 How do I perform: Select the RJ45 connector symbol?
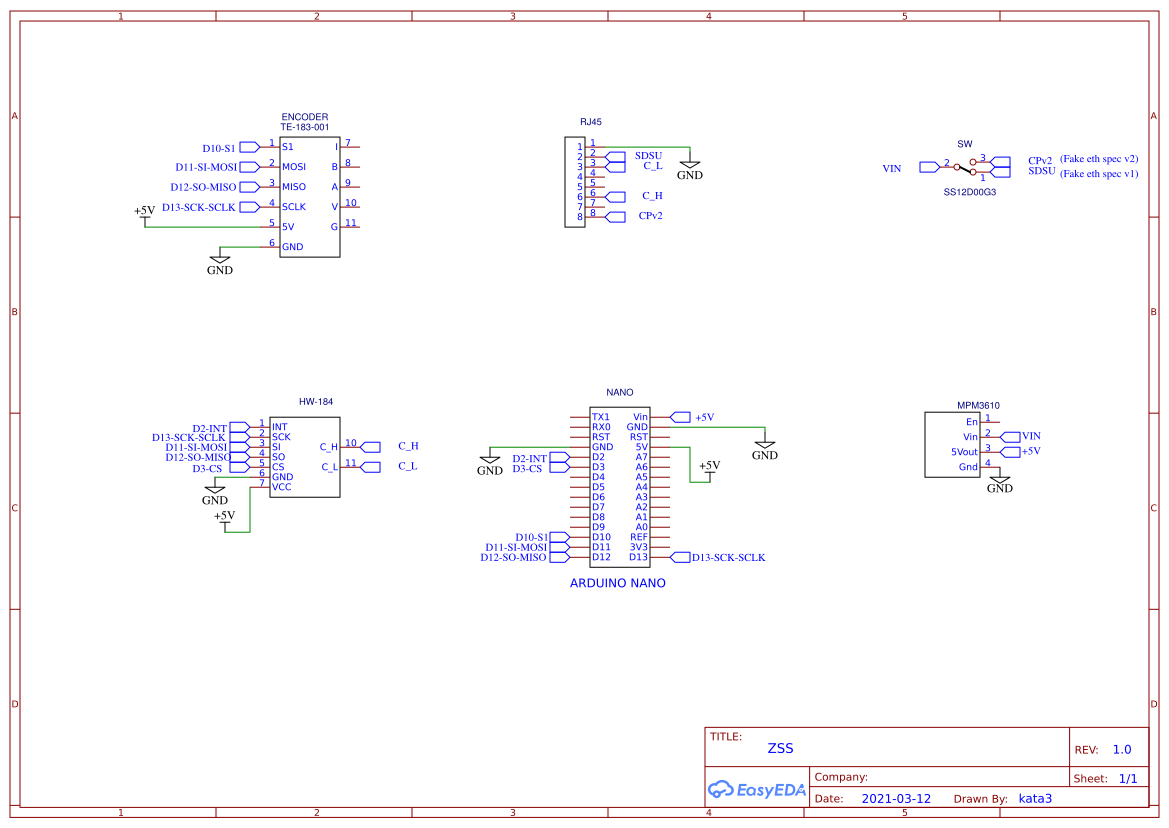click(576, 182)
